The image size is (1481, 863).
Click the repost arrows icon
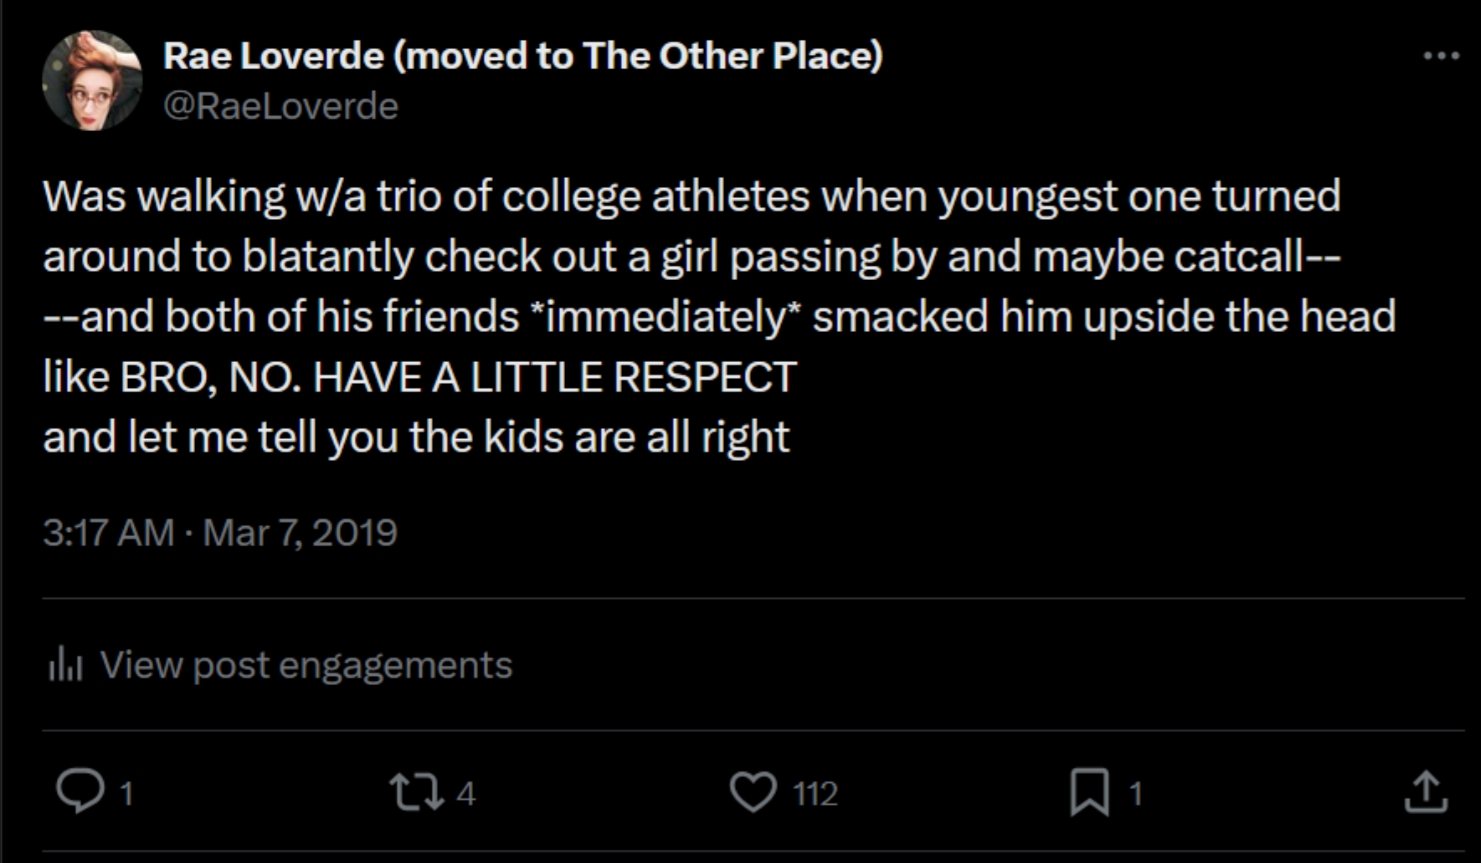tap(414, 792)
